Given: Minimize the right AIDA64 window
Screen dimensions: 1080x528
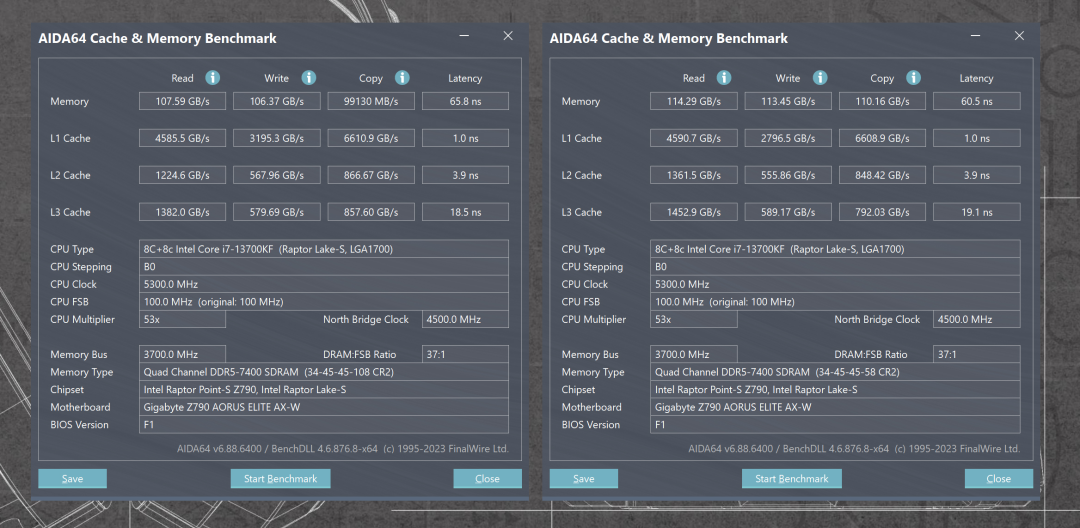Looking at the screenshot, I should pos(976,36).
